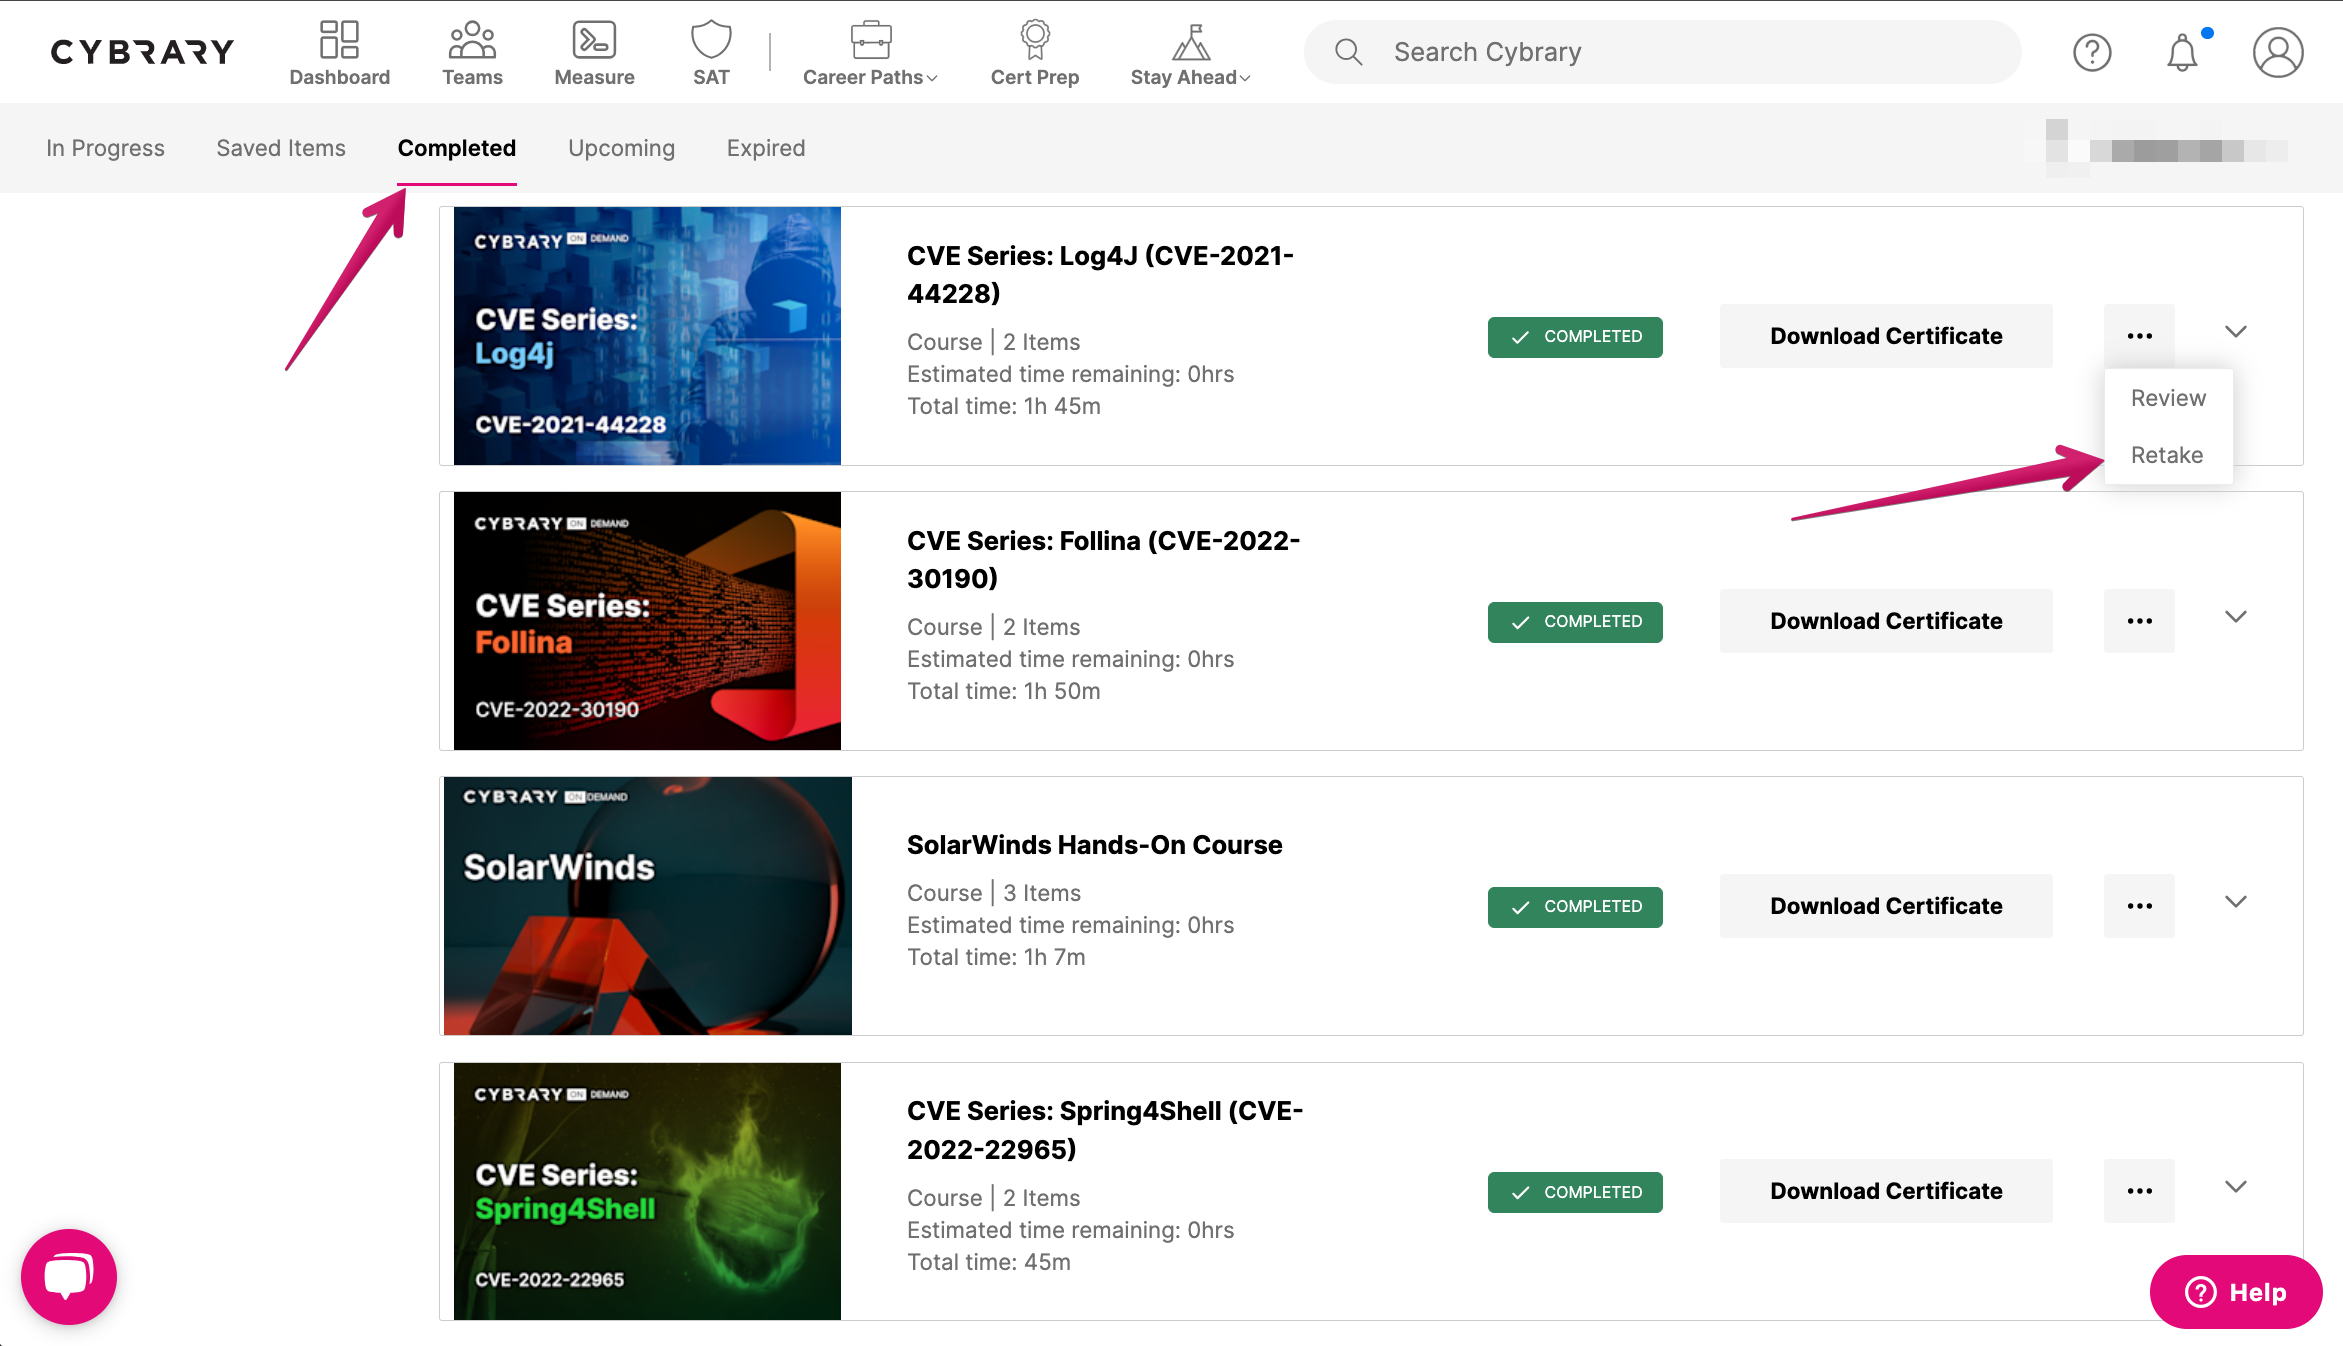Image resolution: width=2343 pixels, height=1346 pixels.
Task: Click the COMPLETED badge on Follina
Action: coord(1575,622)
